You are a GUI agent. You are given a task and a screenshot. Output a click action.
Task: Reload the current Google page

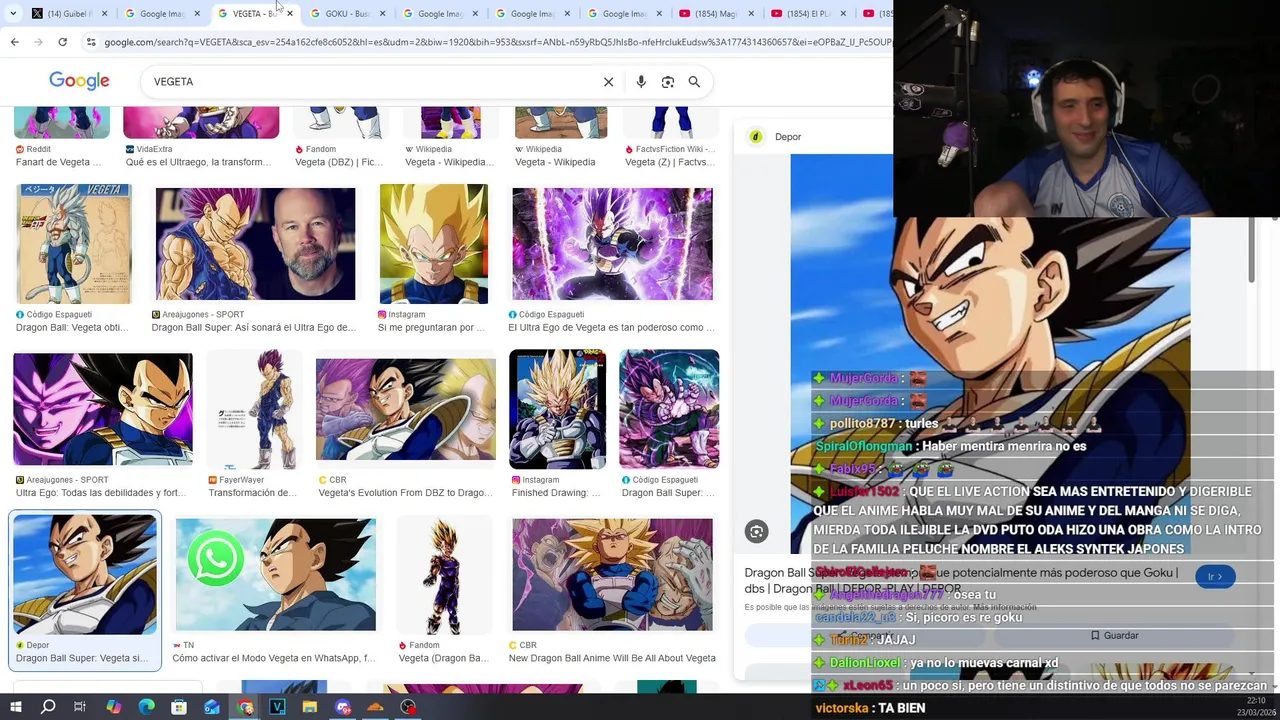point(62,42)
